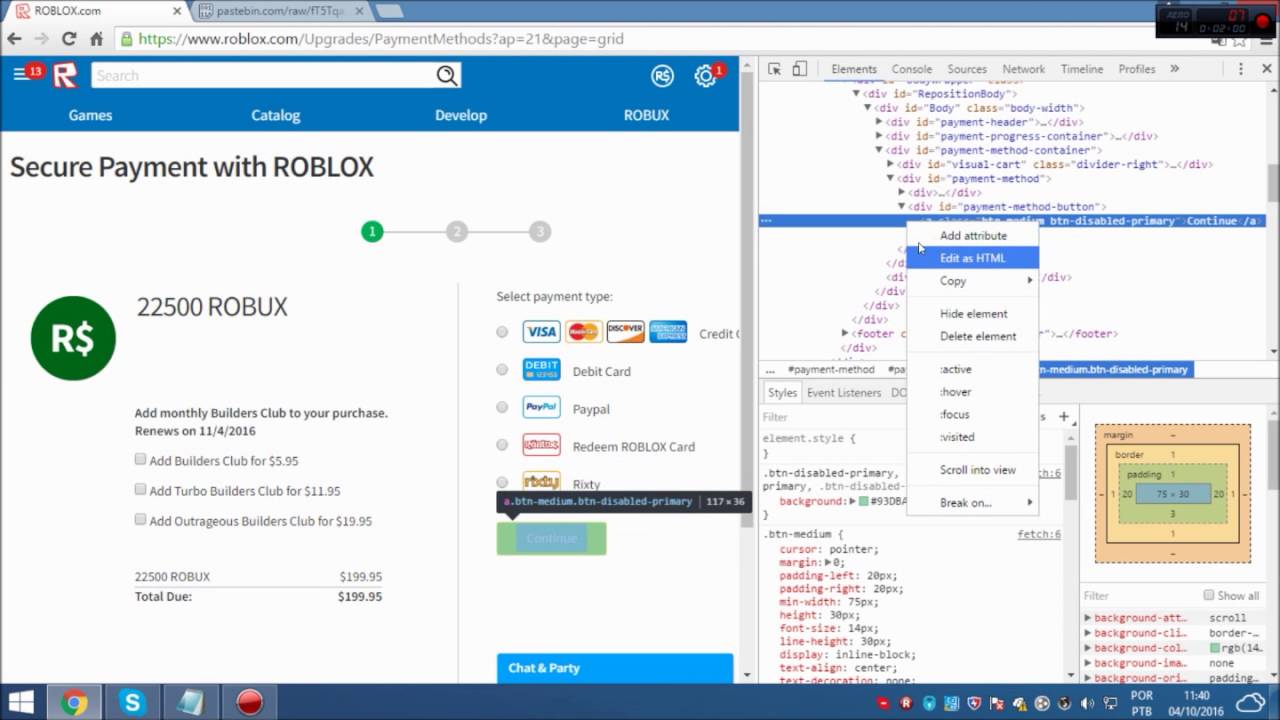
Task: Open Chrome from the taskbar
Action: pyautogui.click(x=74, y=702)
